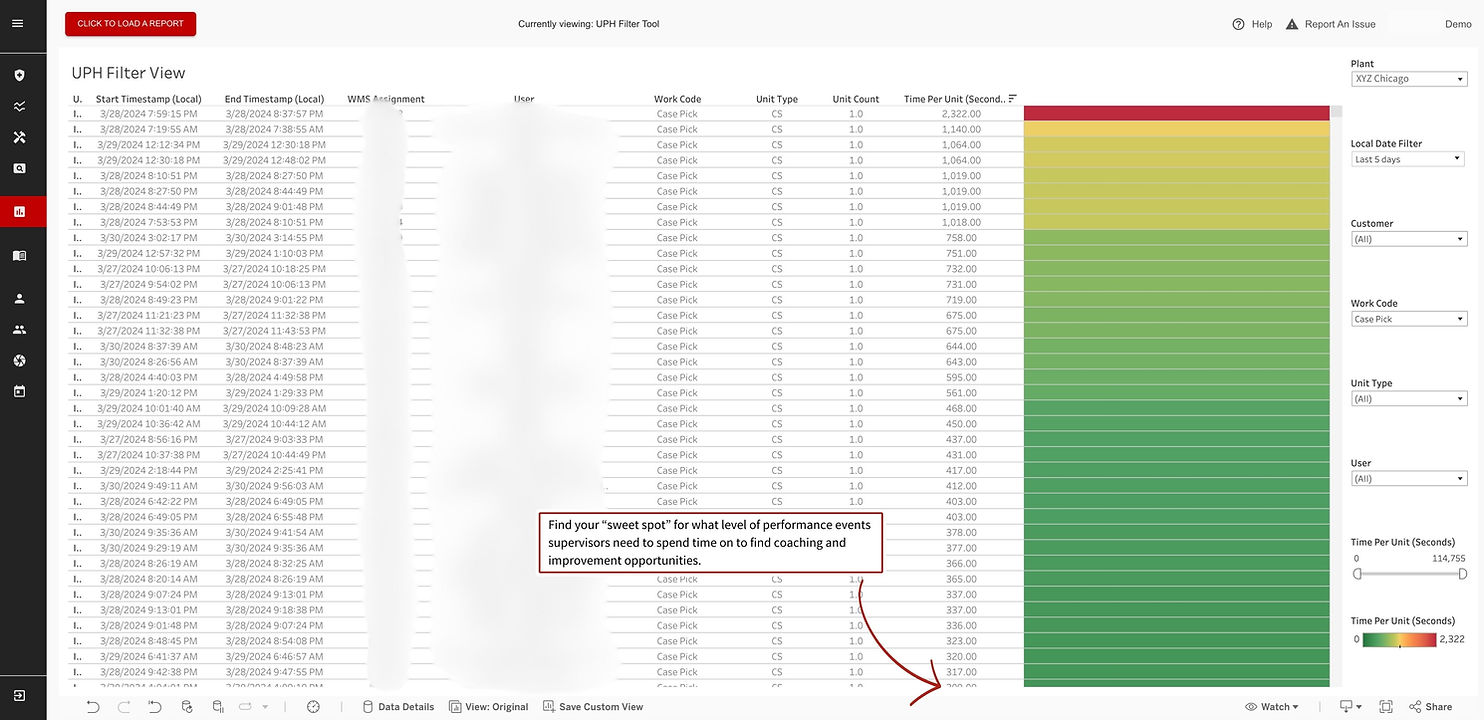This screenshot has width=1484, height=720.
Task: Open the Watch menu in bottom toolbar
Action: (x=1272, y=706)
